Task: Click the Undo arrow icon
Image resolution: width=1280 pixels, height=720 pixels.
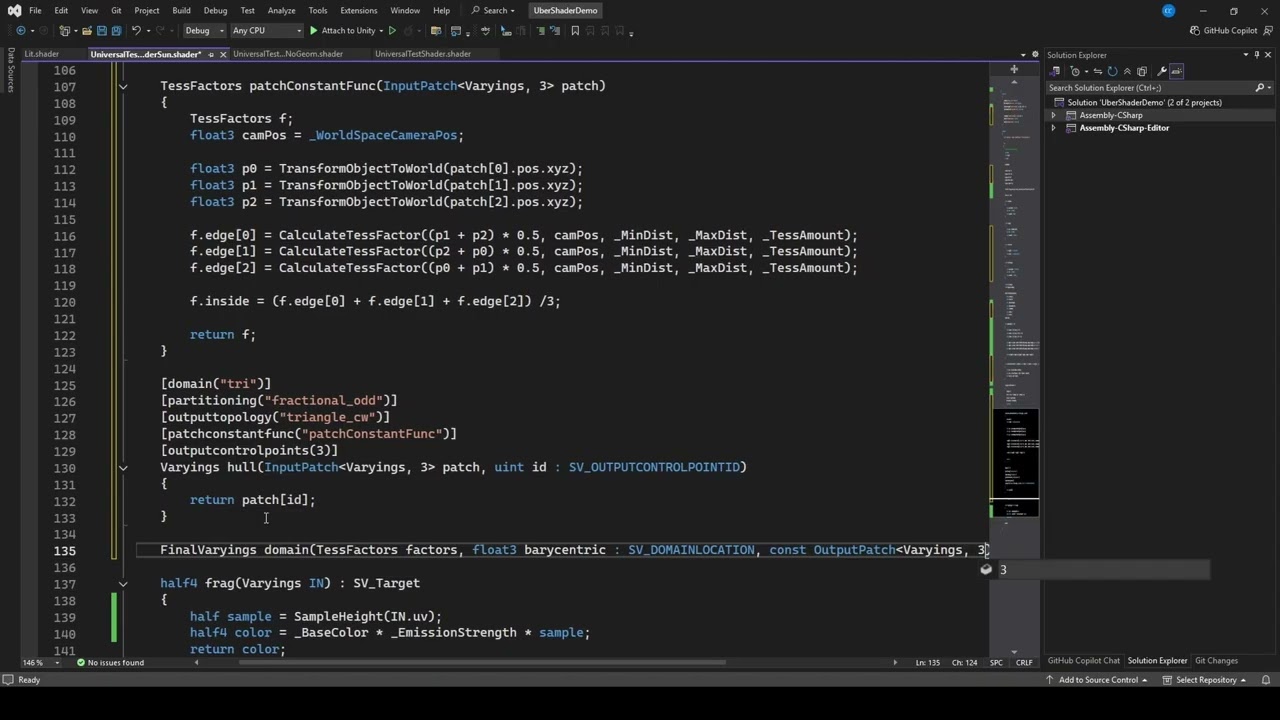Action: click(136, 31)
